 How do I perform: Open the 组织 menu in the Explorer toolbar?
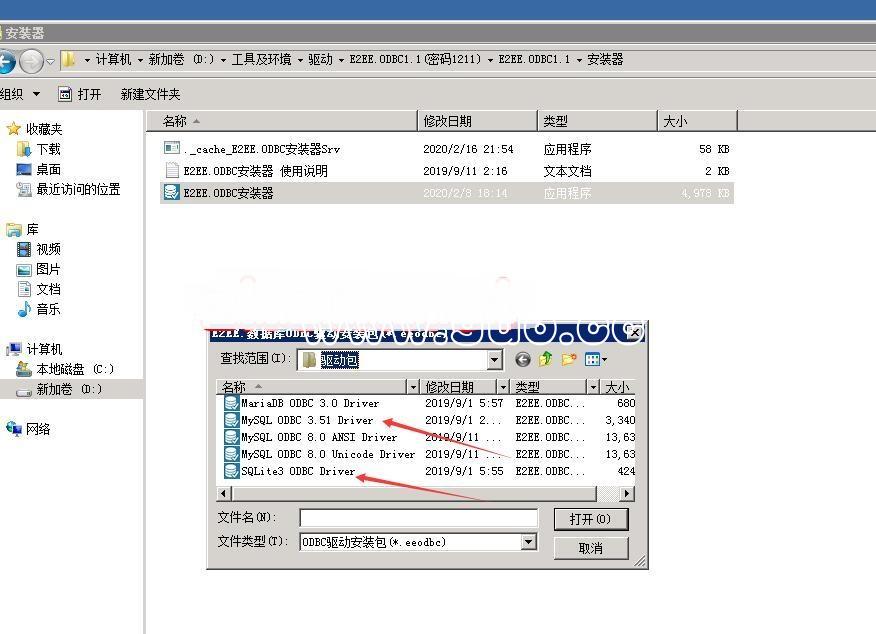20,94
